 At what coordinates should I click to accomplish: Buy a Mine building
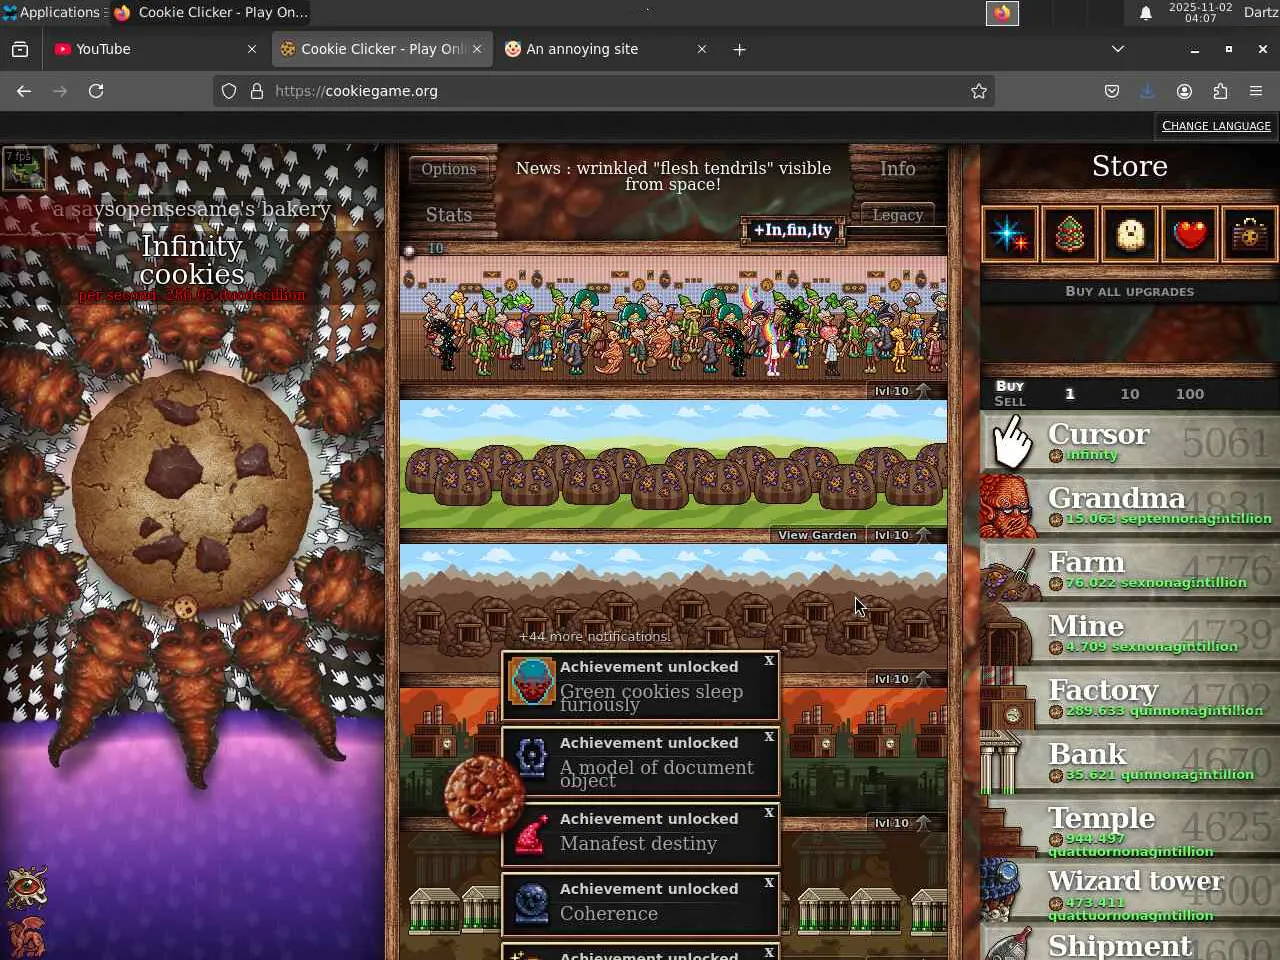click(1130, 633)
